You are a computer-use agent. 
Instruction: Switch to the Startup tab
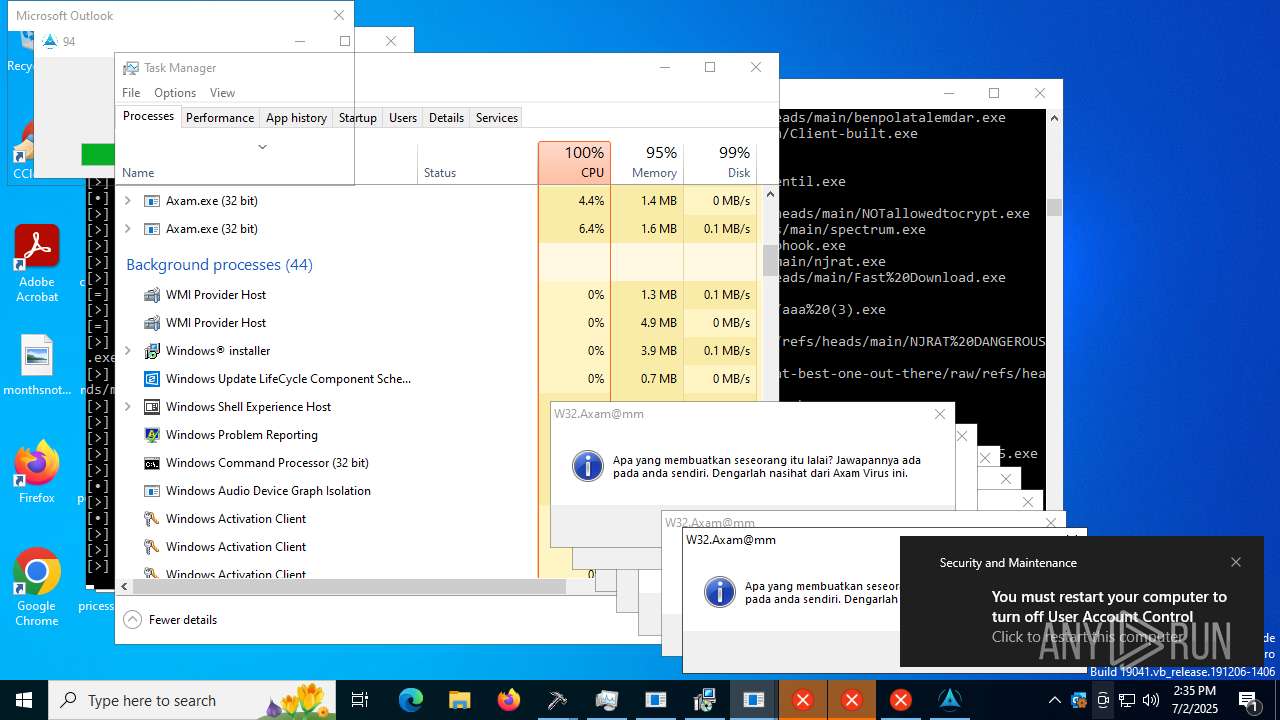(357, 117)
